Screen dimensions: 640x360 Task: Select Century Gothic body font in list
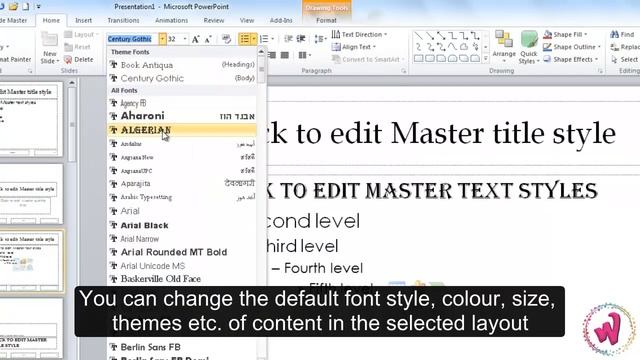pos(182,78)
